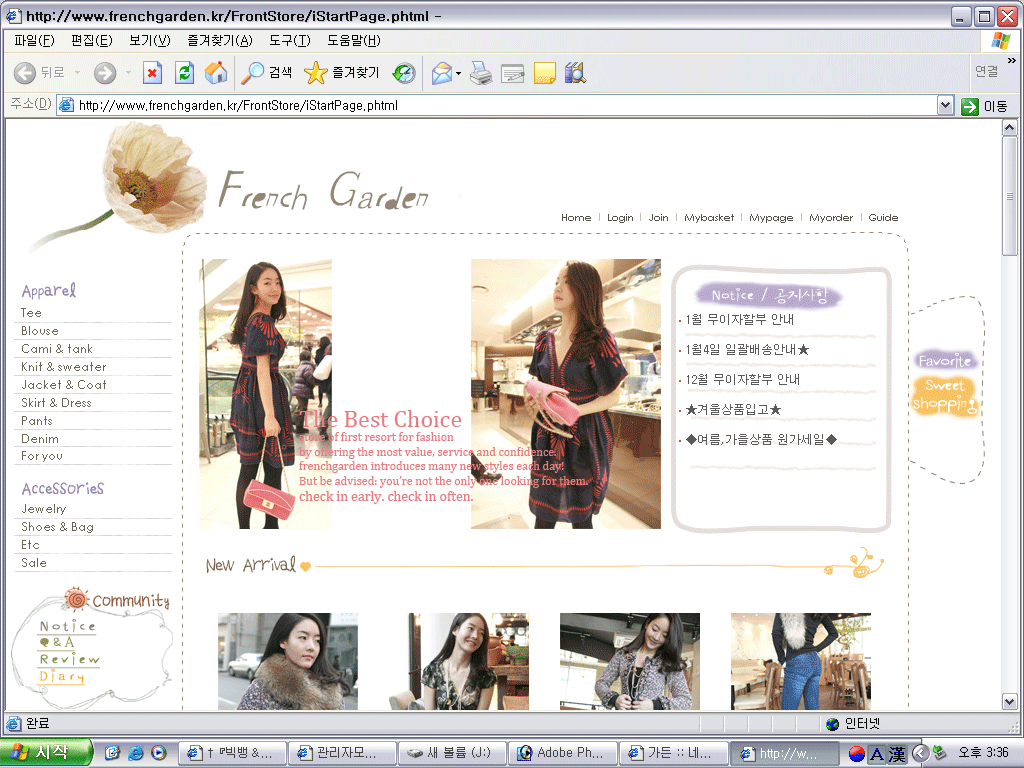Click the Show Desktop quick launch icon
Image resolution: width=1024 pixels, height=768 pixels.
click(112, 753)
